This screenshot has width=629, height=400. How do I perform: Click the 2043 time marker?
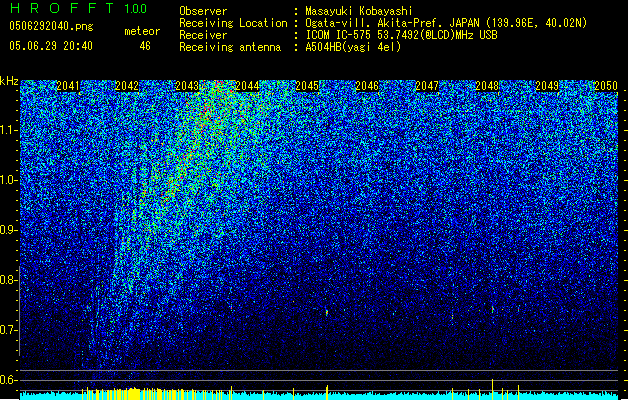(x=187, y=86)
